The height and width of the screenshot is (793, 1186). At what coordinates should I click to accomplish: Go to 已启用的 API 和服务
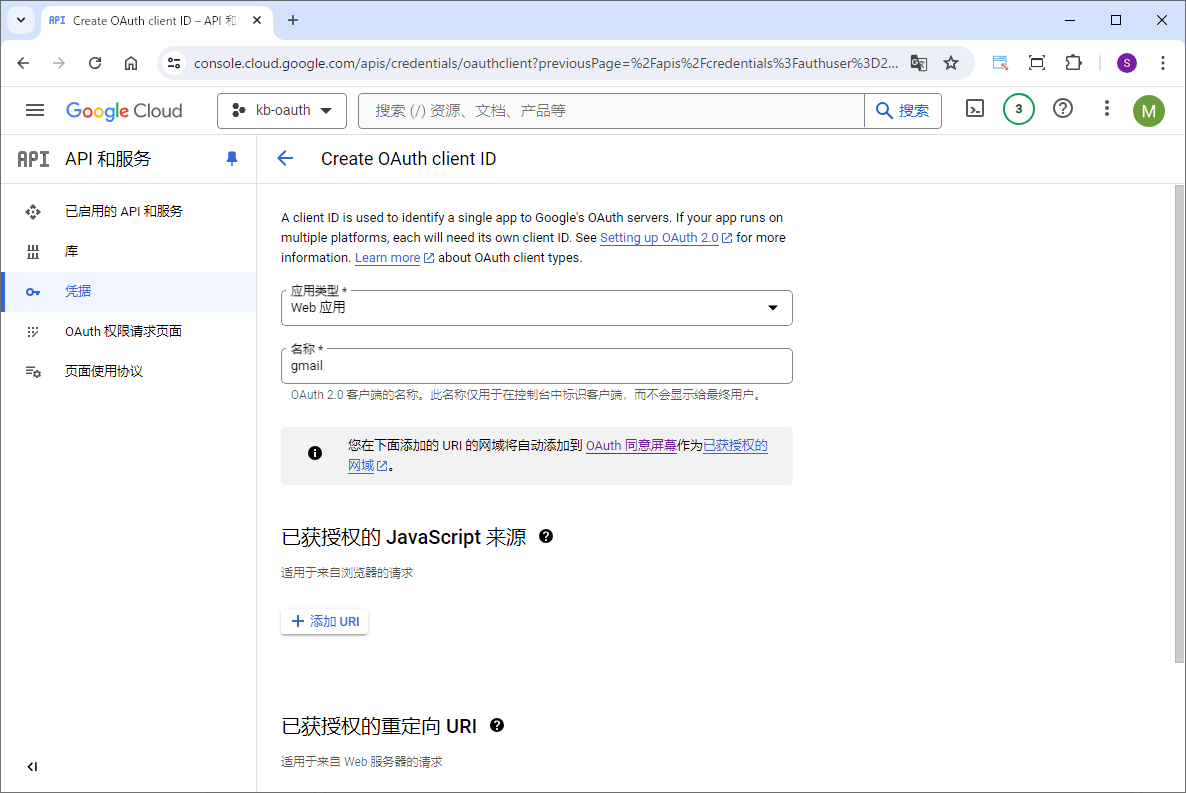coord(123,211)
